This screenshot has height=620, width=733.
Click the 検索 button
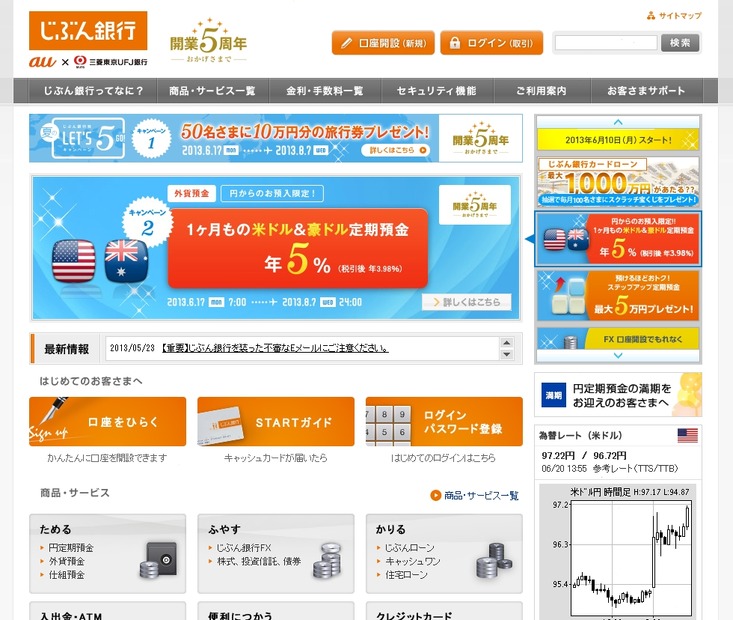[680, 43]
